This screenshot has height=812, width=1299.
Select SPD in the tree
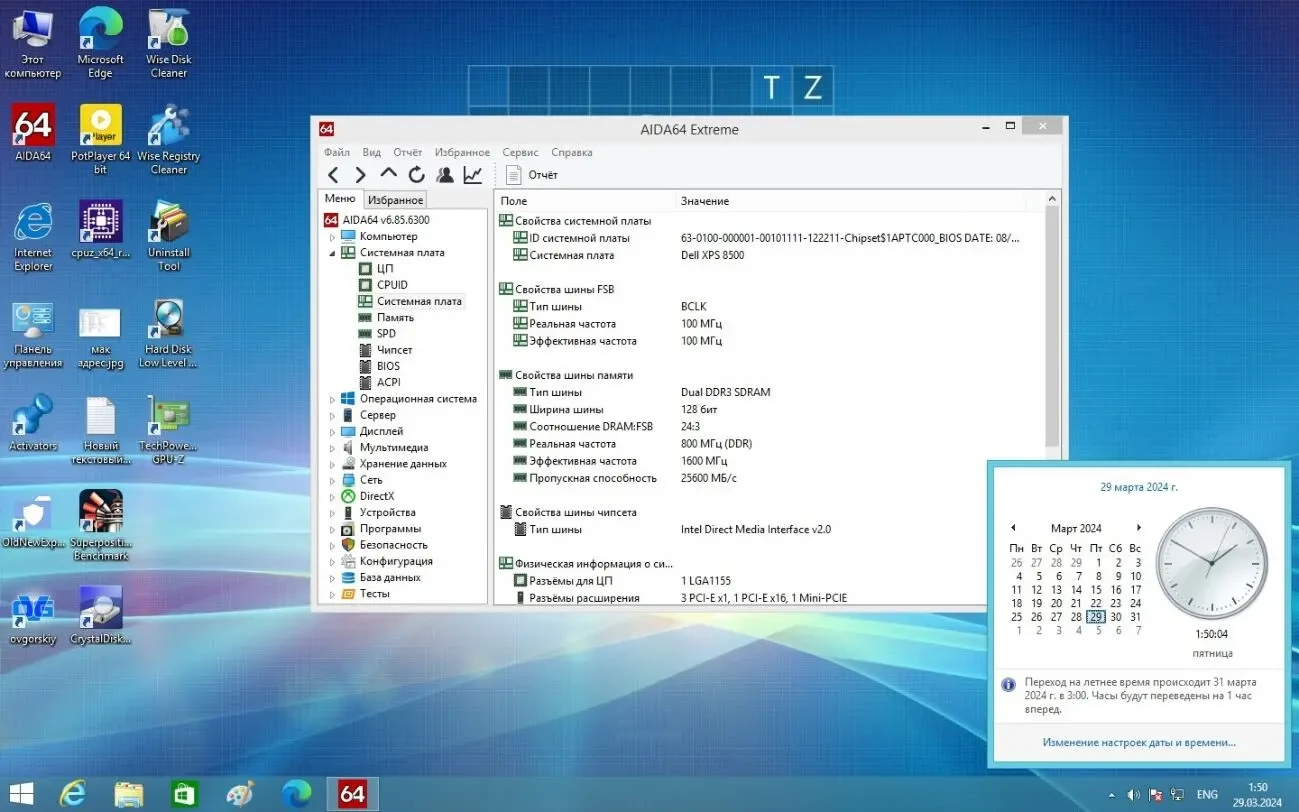click(386, 334)
